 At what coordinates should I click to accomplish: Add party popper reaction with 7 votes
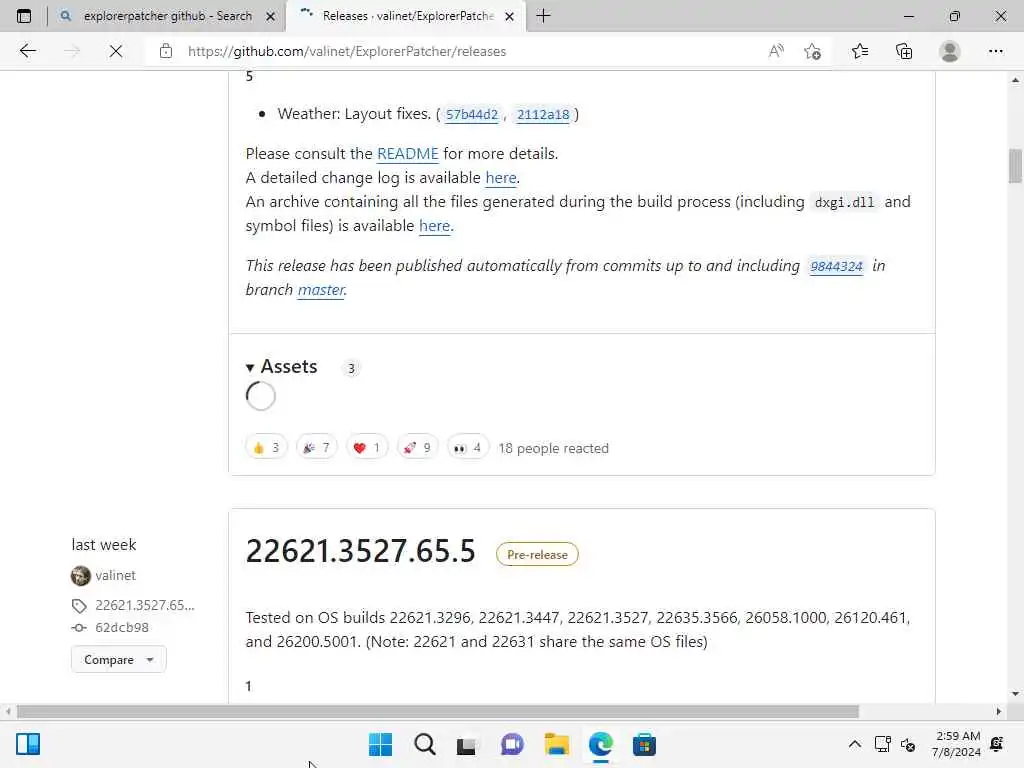pyautogui.click(x=316, y=447)
